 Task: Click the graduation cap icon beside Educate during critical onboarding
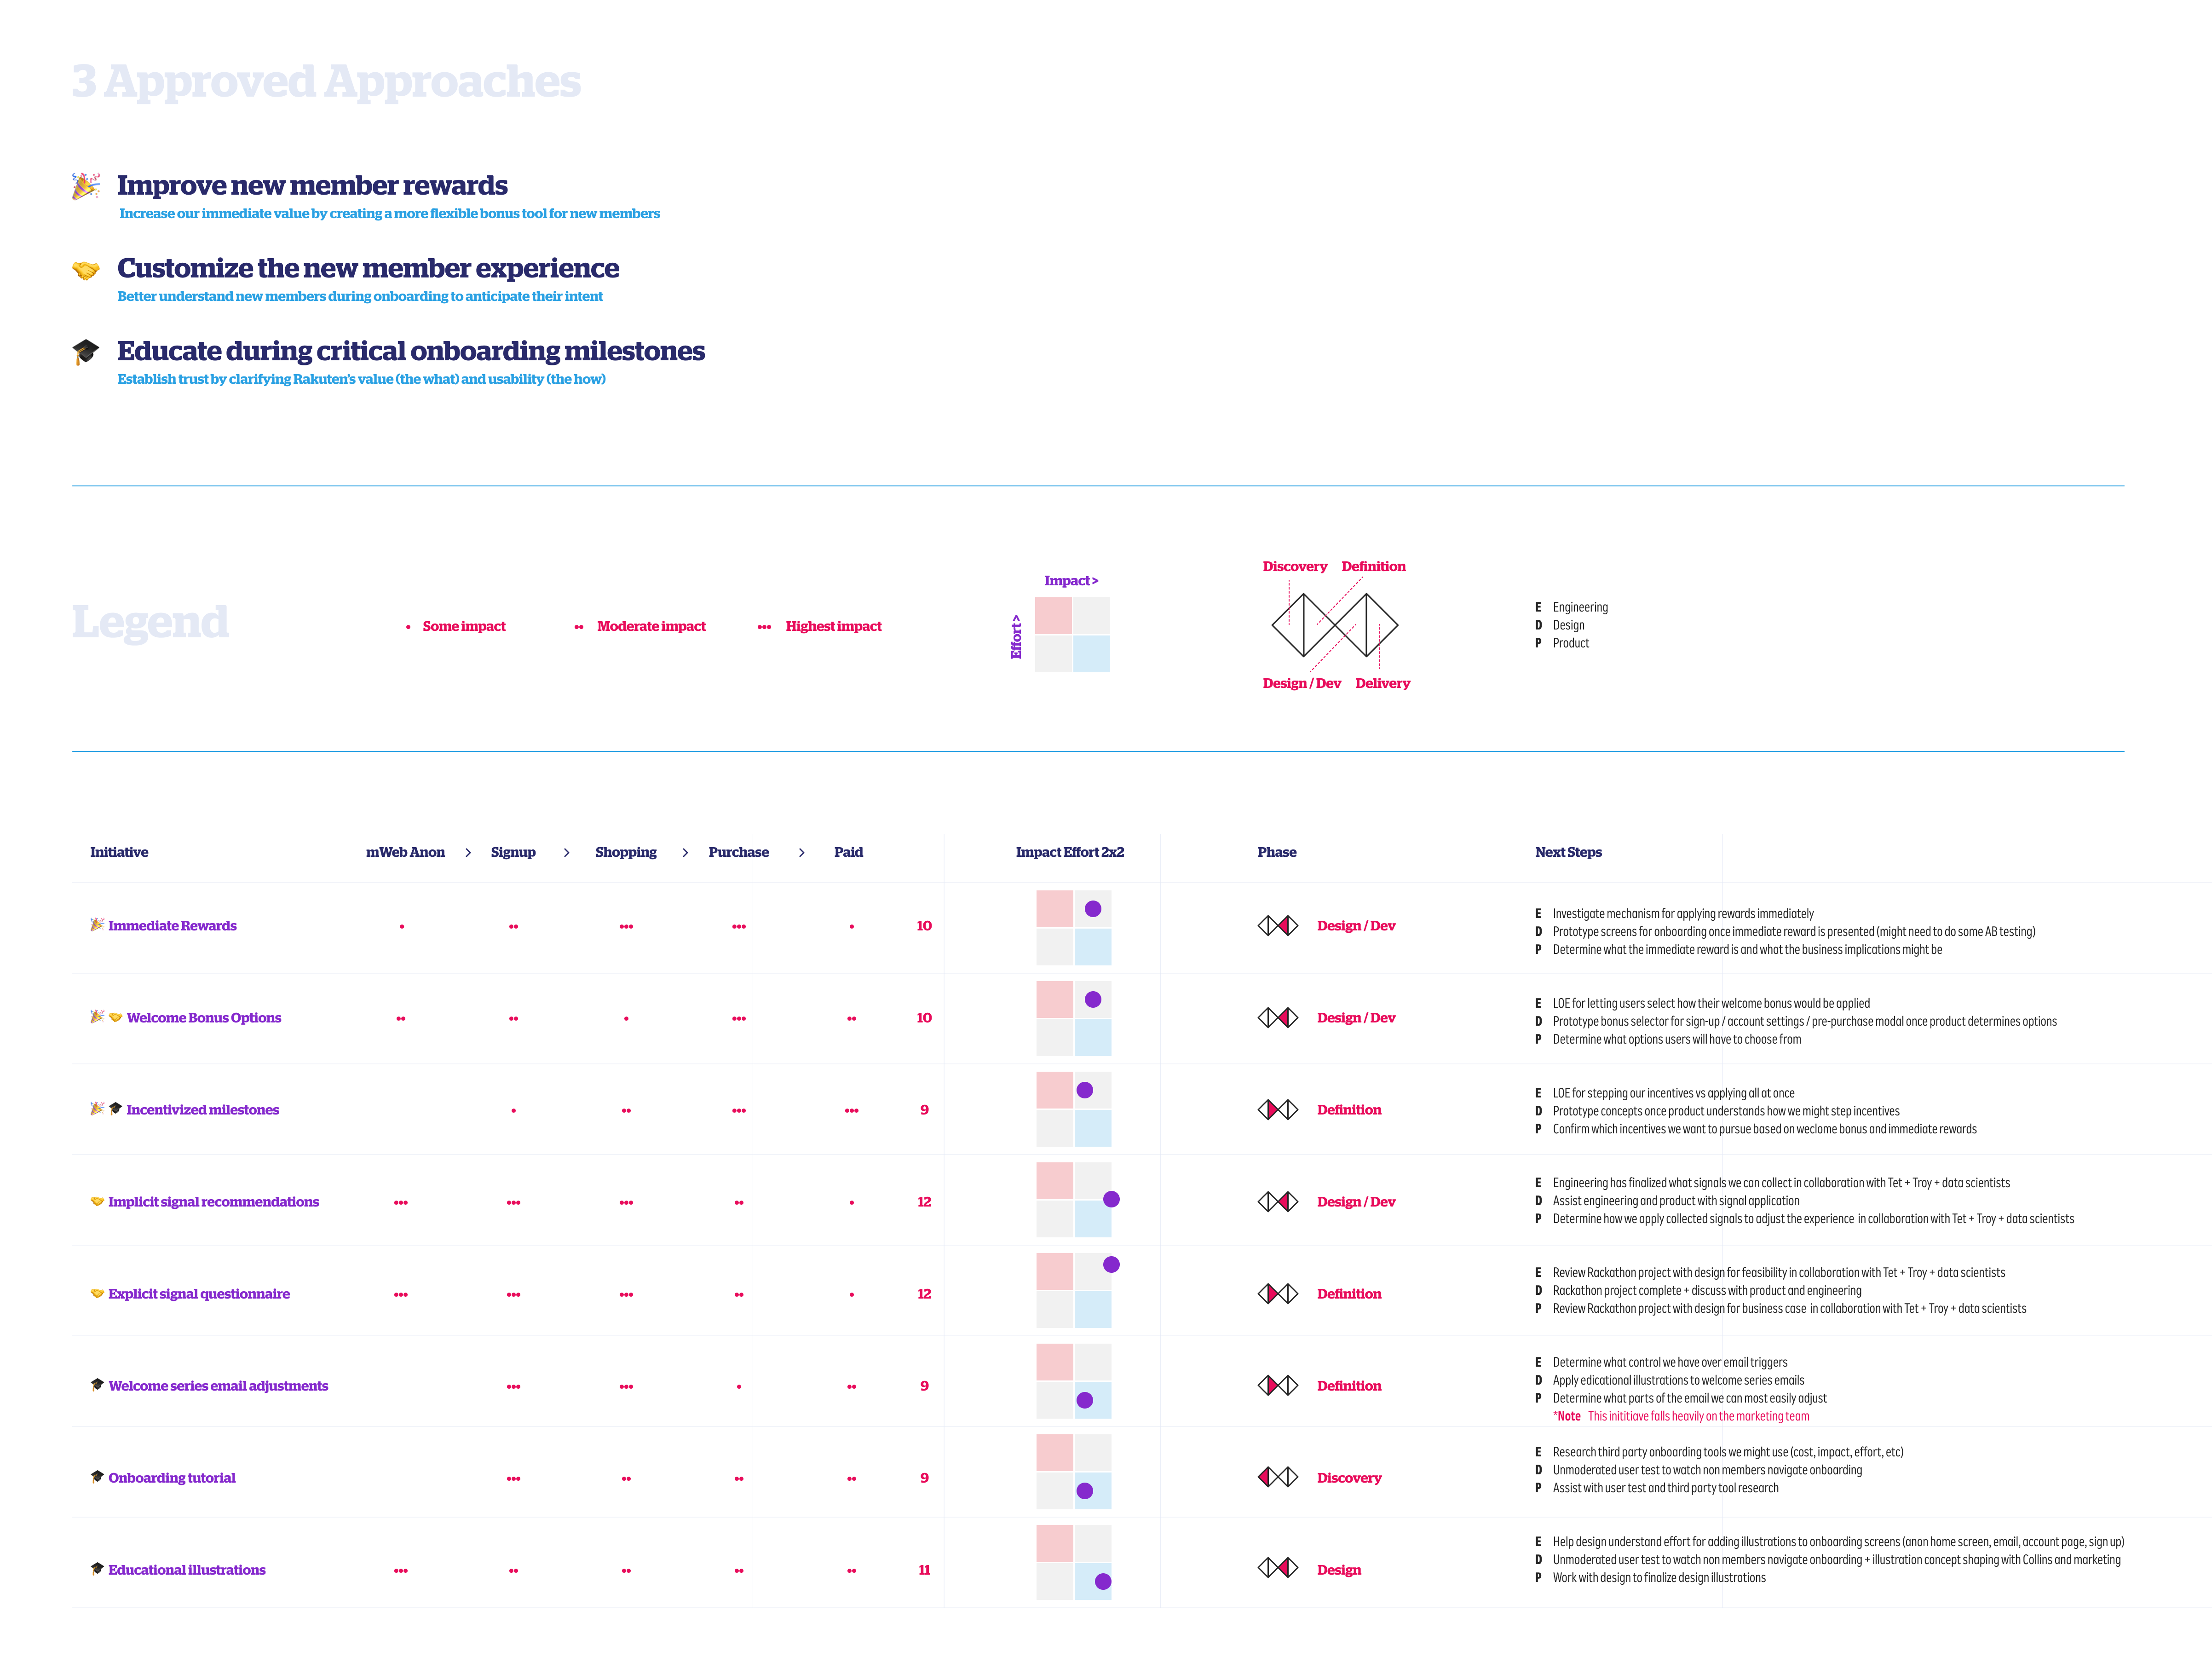click(x=86, y=352)
